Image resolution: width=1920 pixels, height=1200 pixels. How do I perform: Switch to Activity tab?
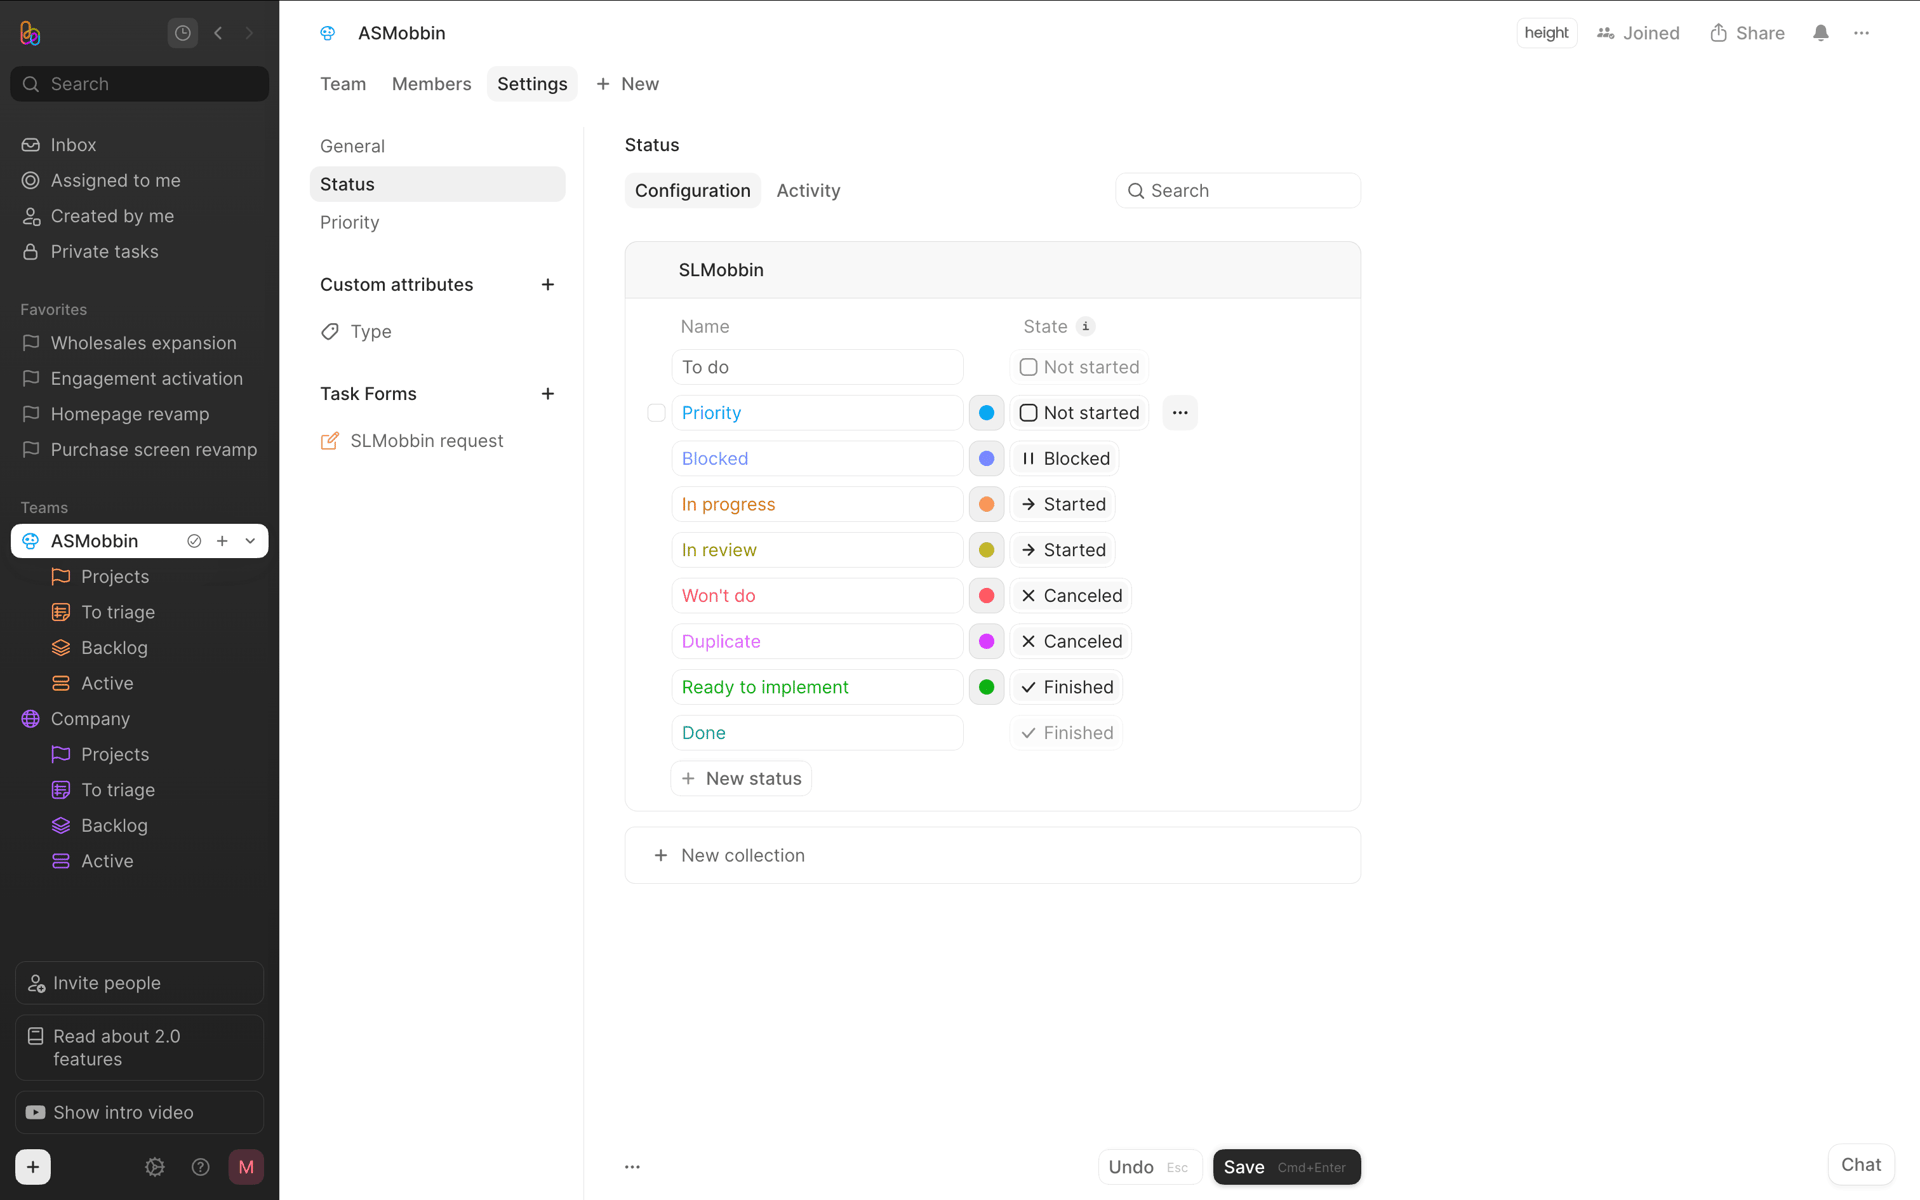pyautogui.click(x=808, y=191)
